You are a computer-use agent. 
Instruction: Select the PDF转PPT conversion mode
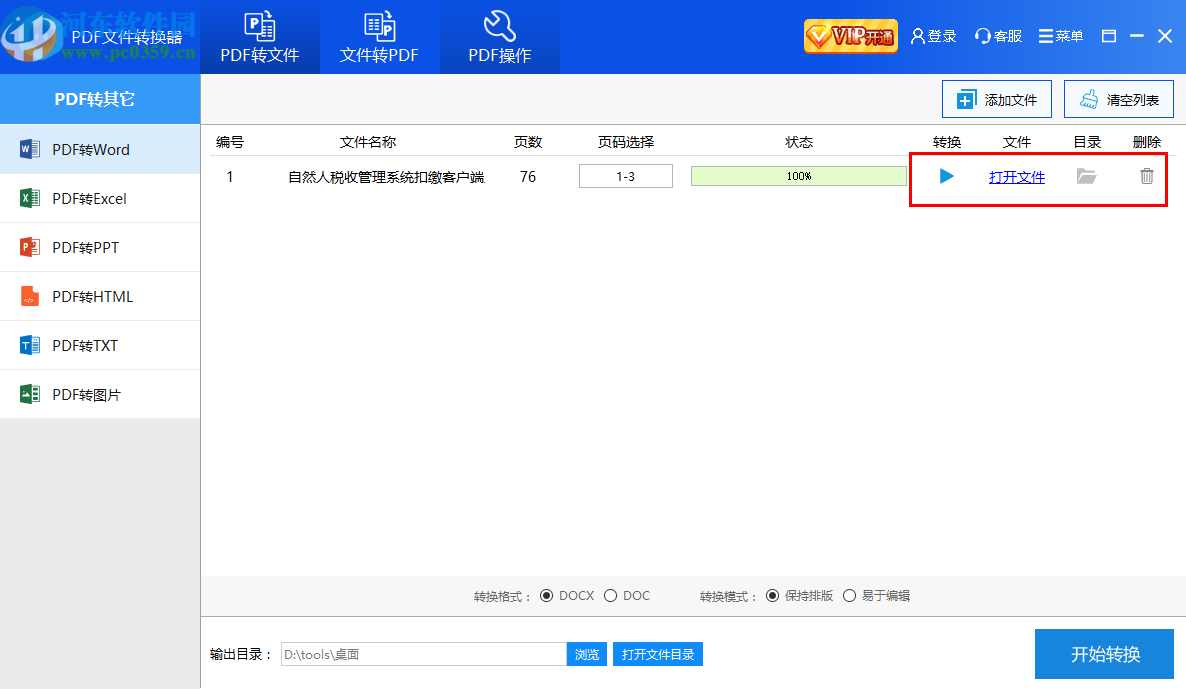[x=90, y=247]
